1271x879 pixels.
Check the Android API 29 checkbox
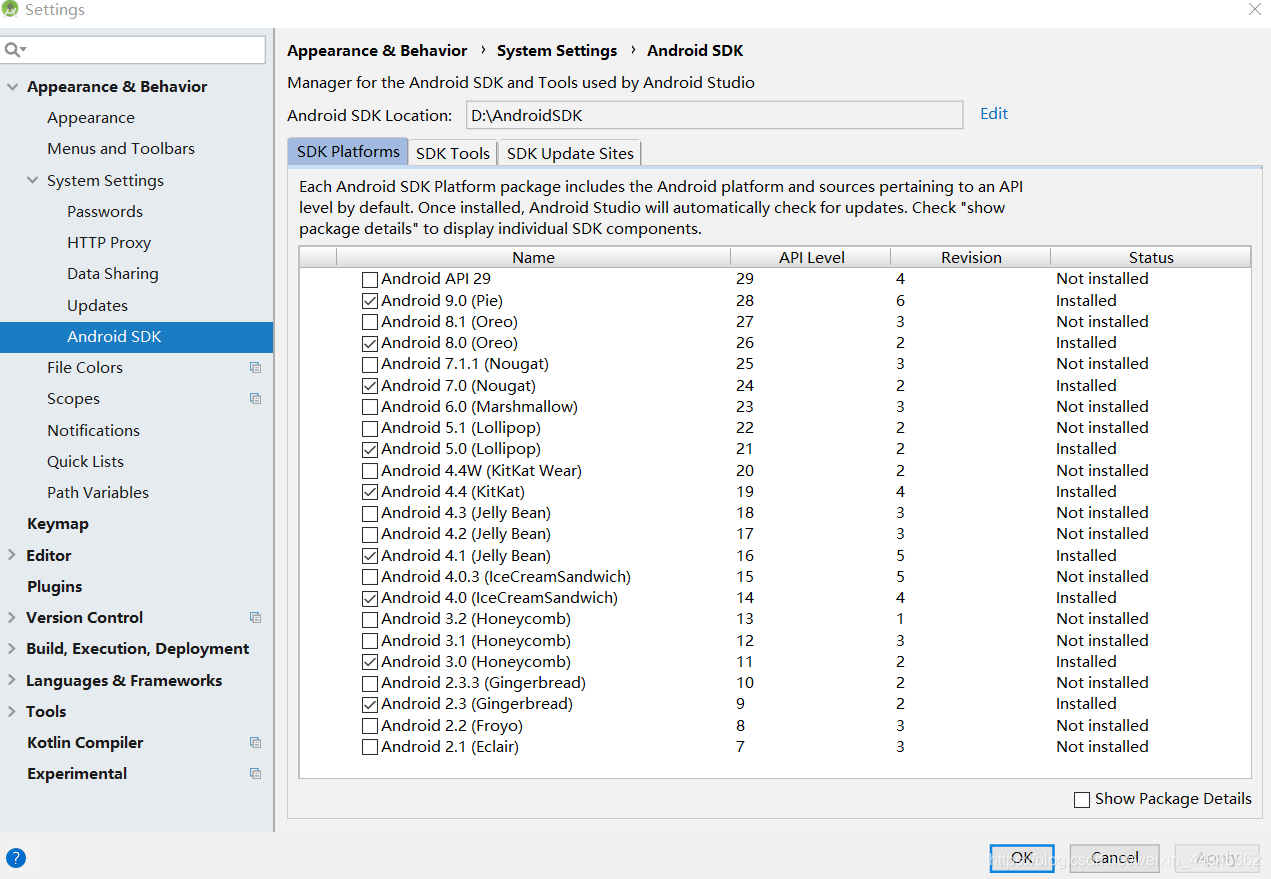click(x=370, y=280)
